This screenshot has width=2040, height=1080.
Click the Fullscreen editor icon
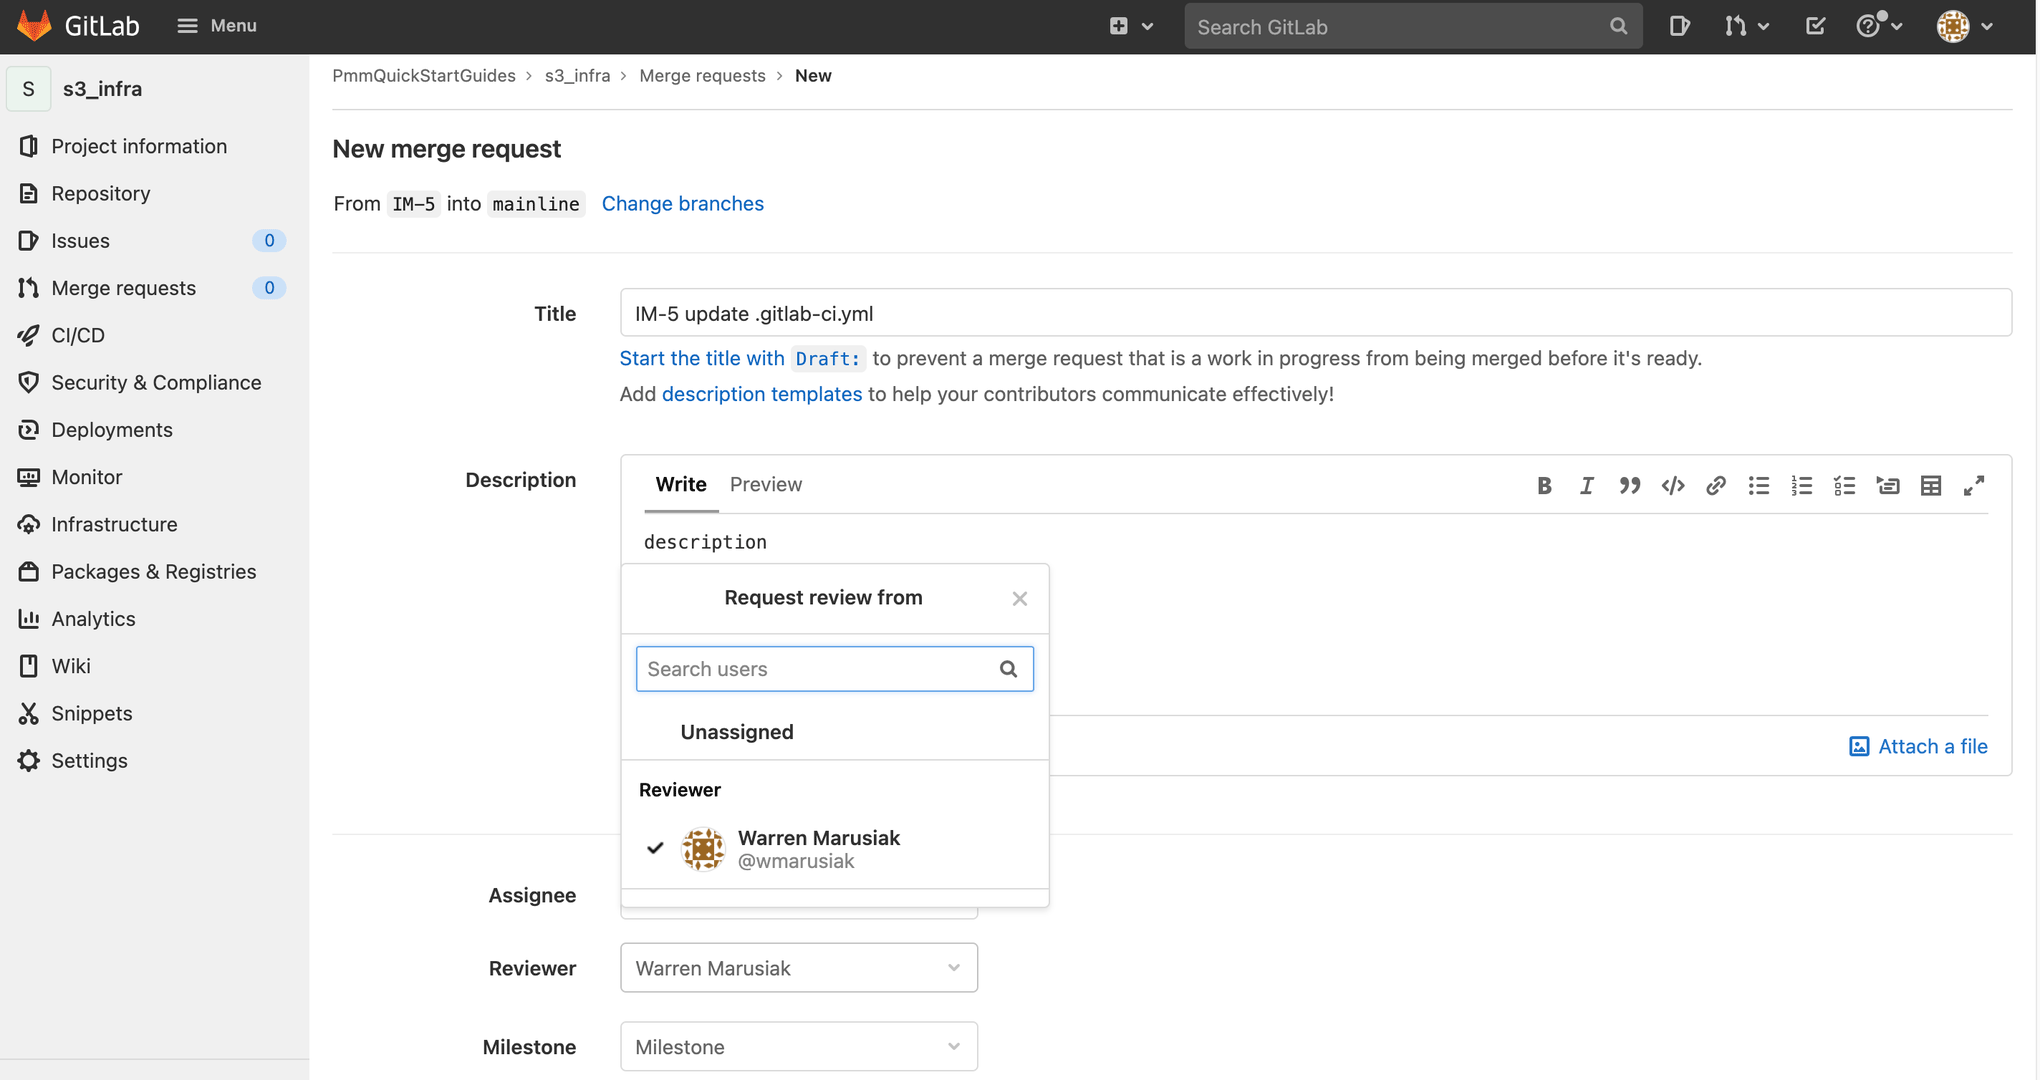(1974, 483)
